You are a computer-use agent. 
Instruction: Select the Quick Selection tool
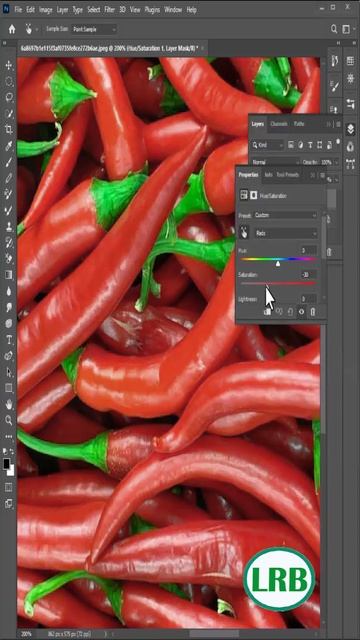9,113
